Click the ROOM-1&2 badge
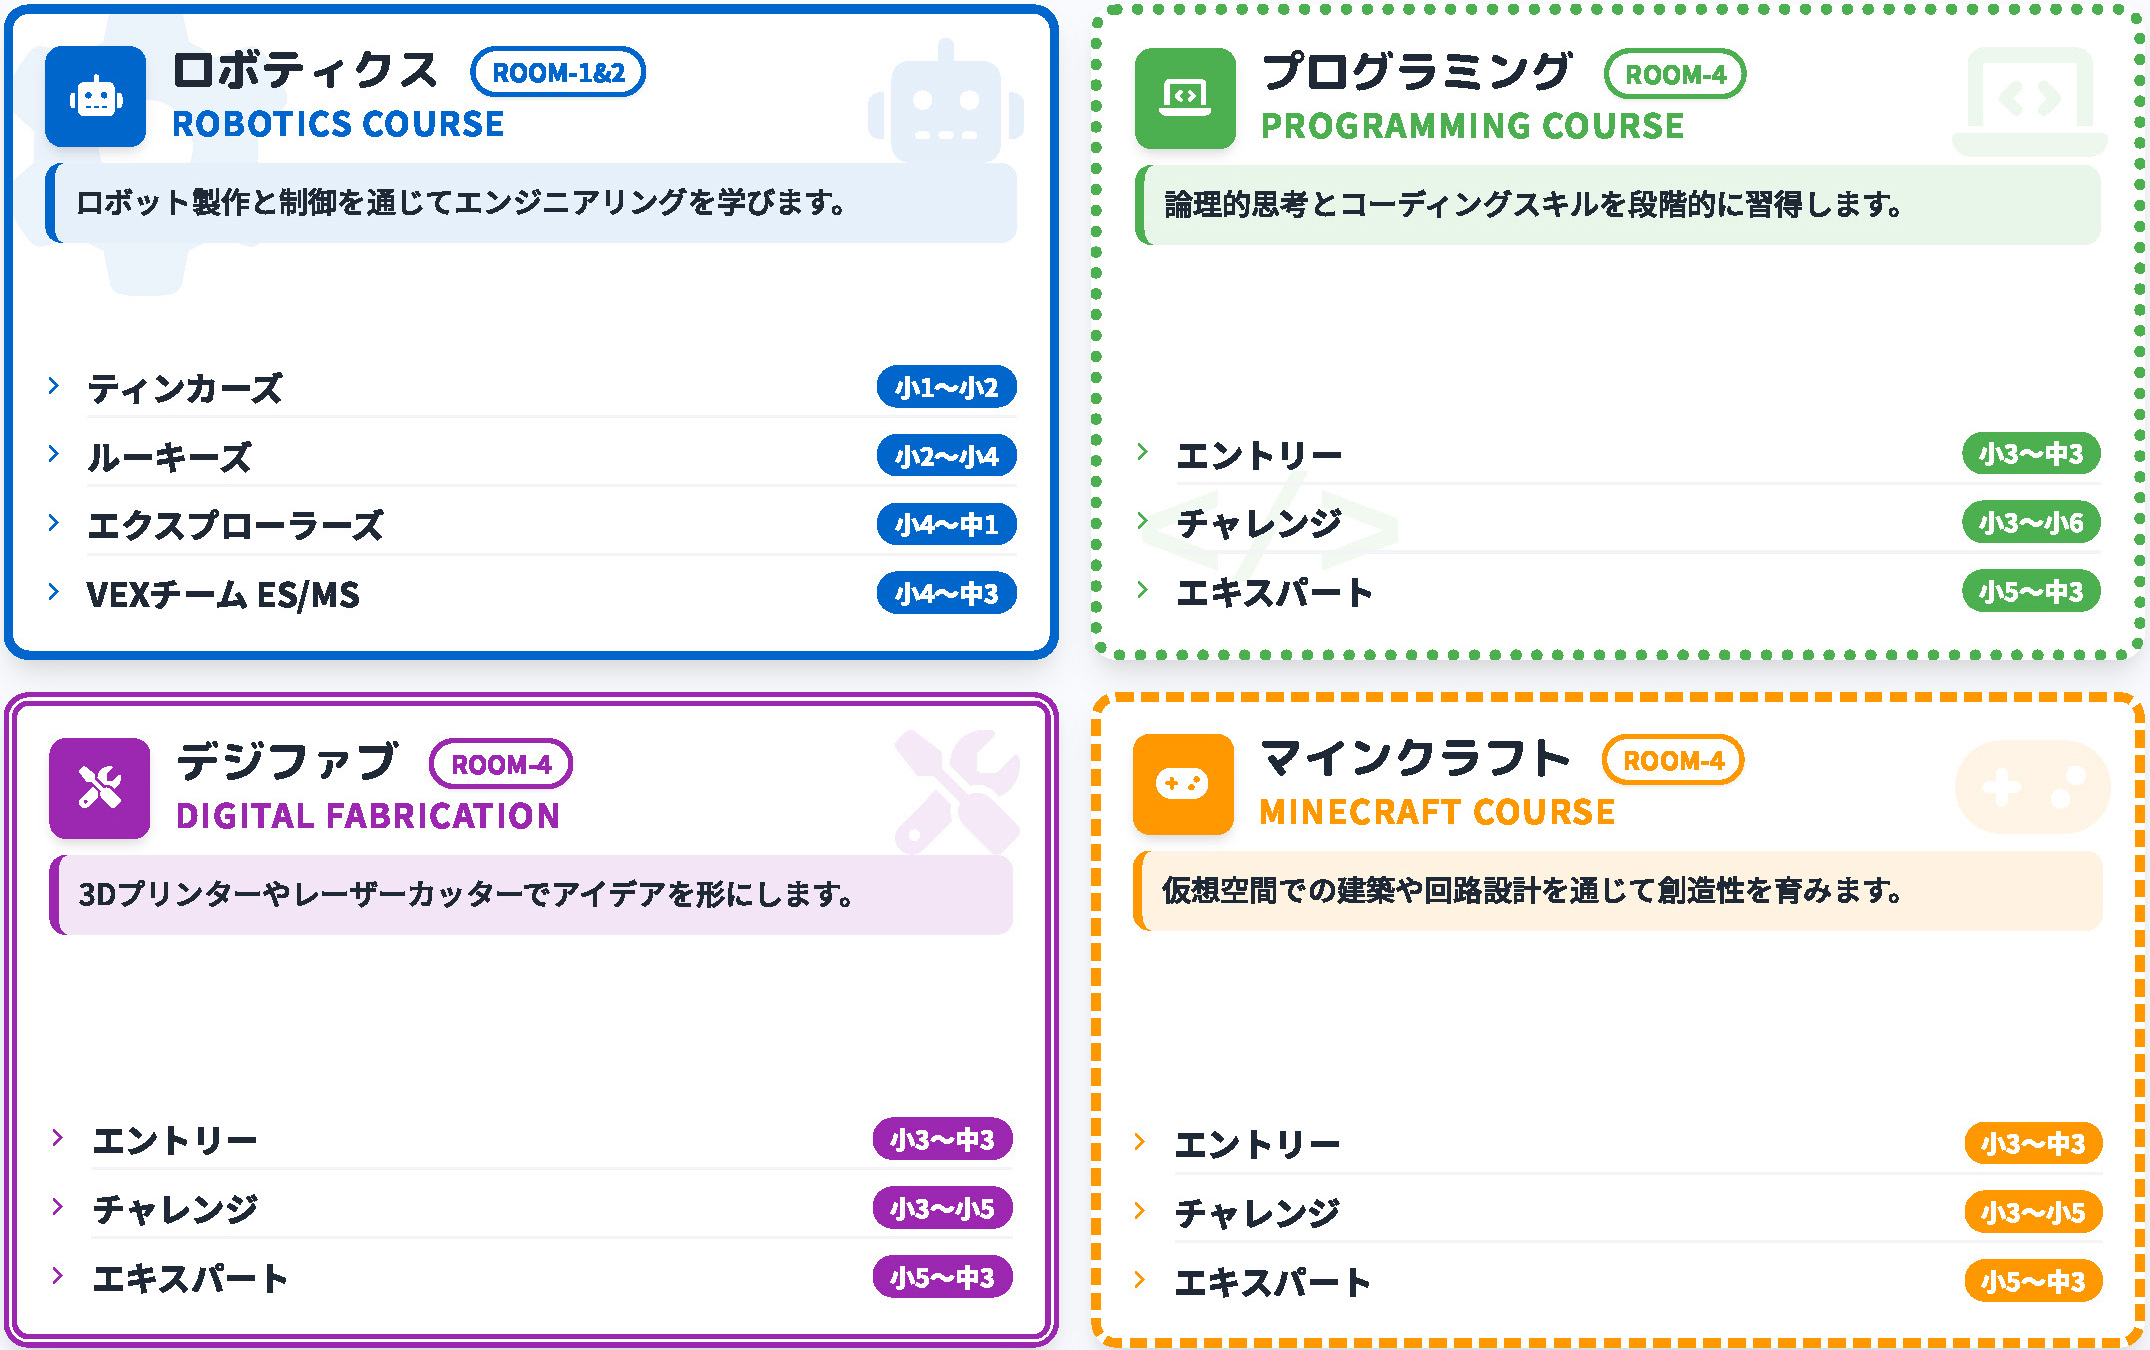 [x=558, y=73]
